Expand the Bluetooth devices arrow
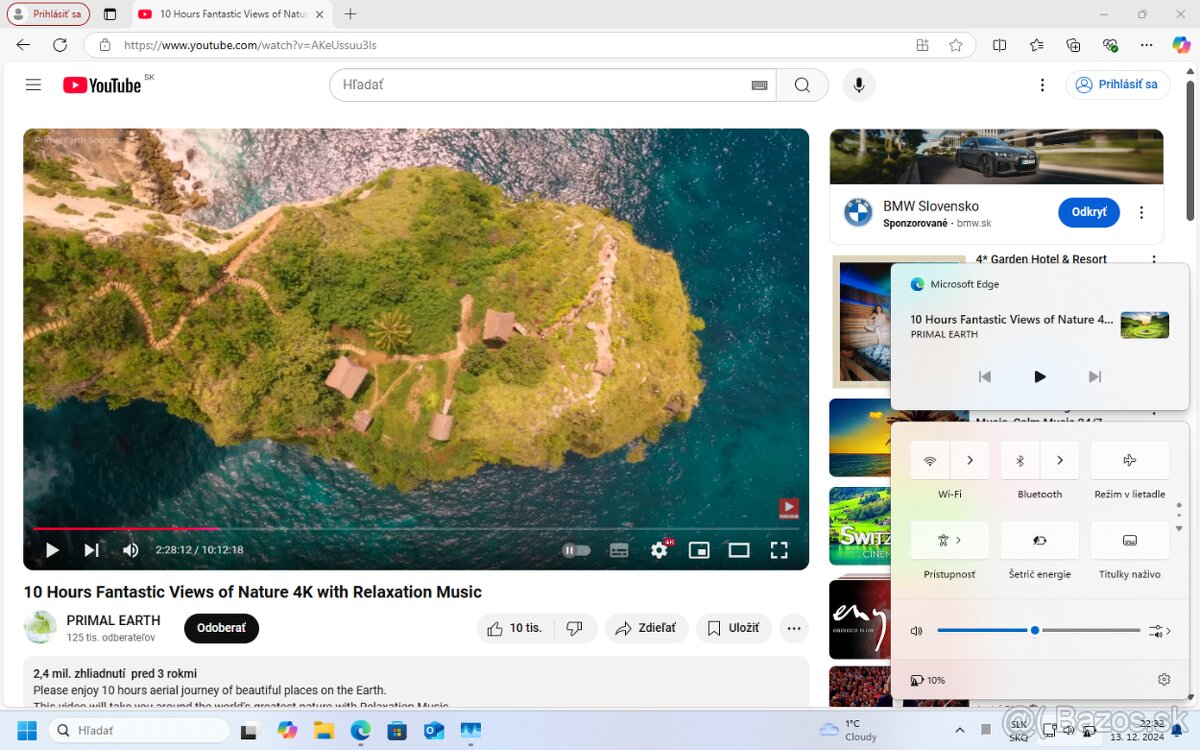 (x=1060, y=460)
